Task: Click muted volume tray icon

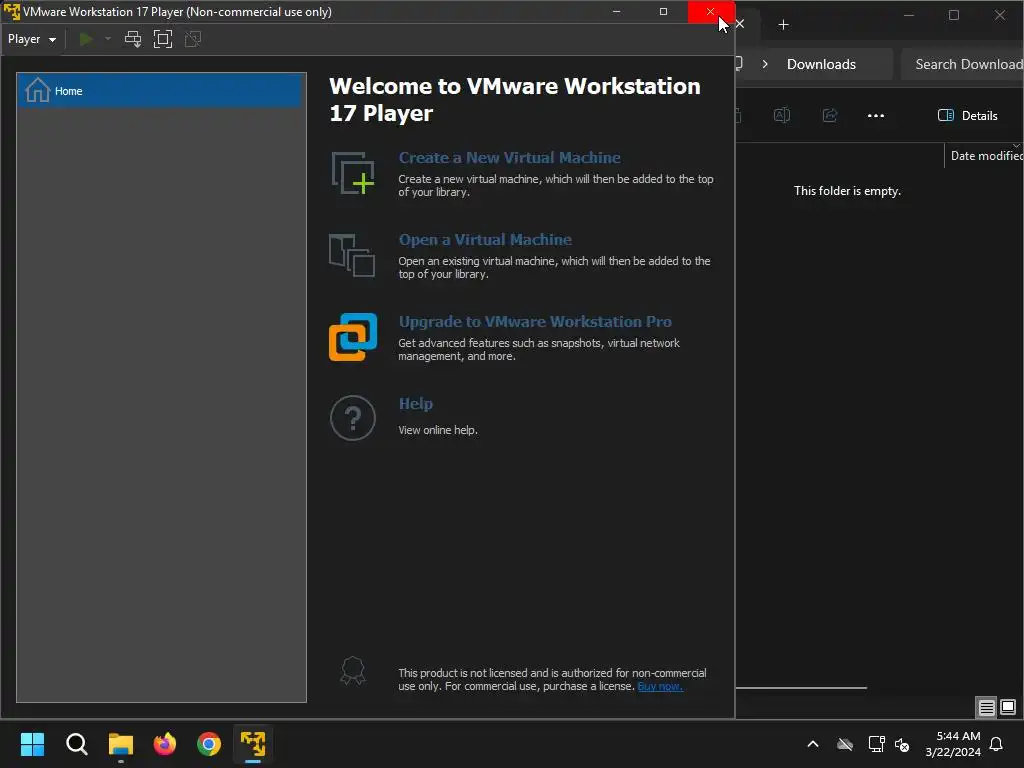Action: (903, 744)
